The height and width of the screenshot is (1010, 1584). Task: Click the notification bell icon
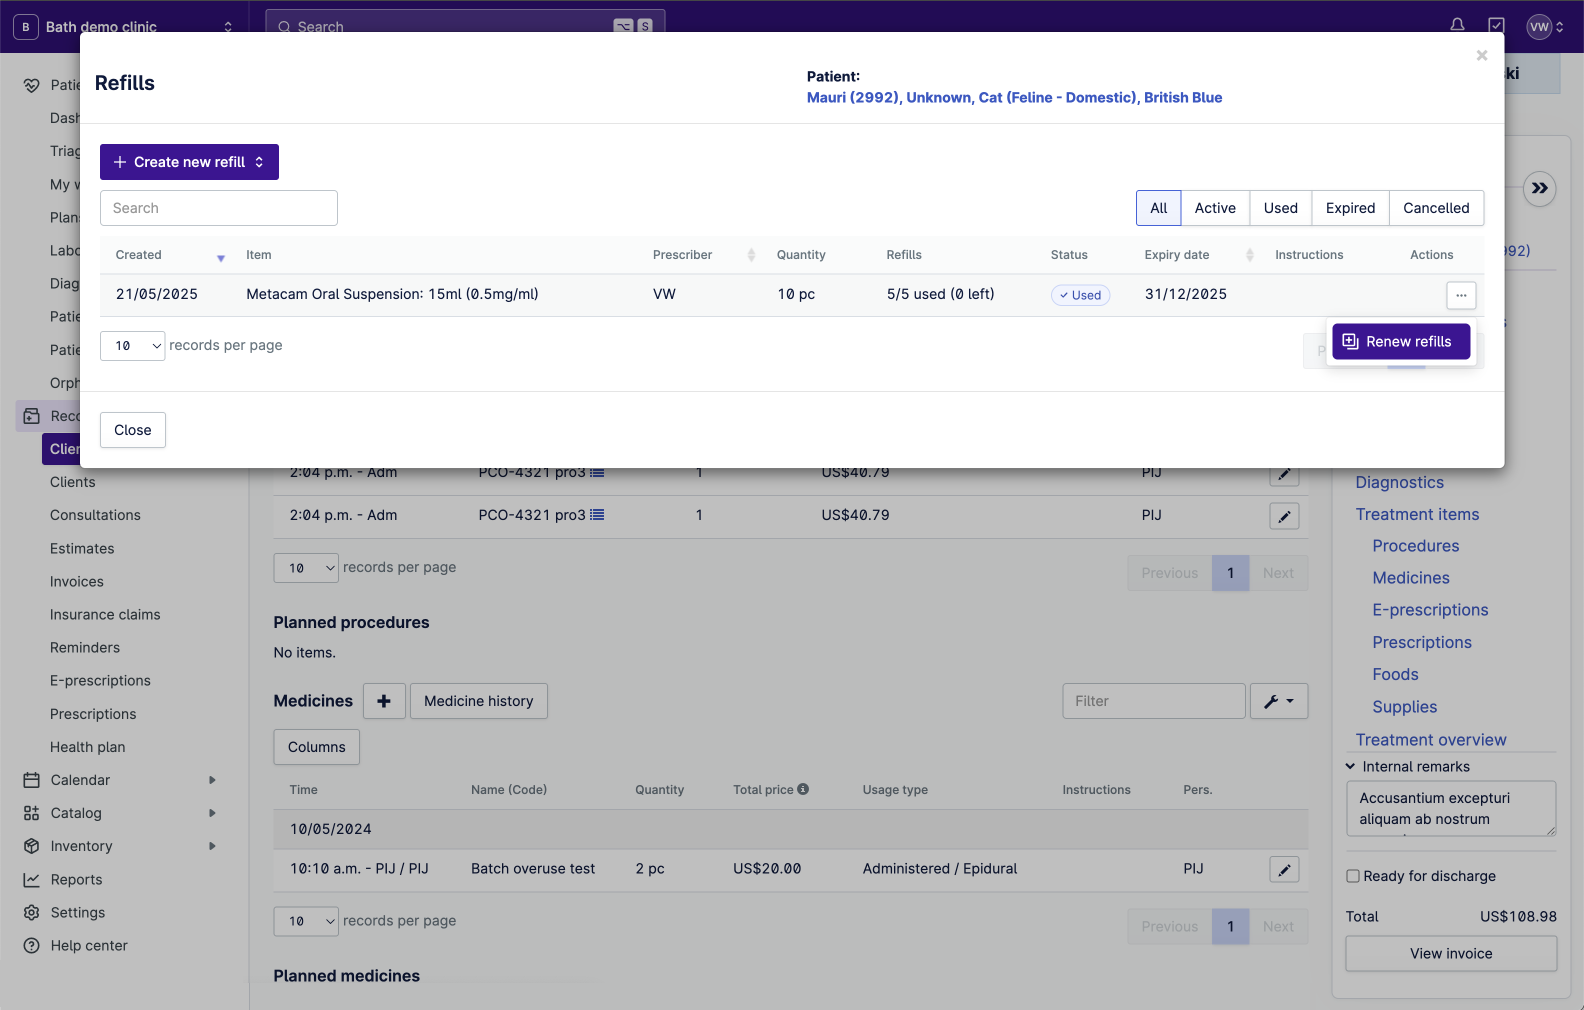1457,25
